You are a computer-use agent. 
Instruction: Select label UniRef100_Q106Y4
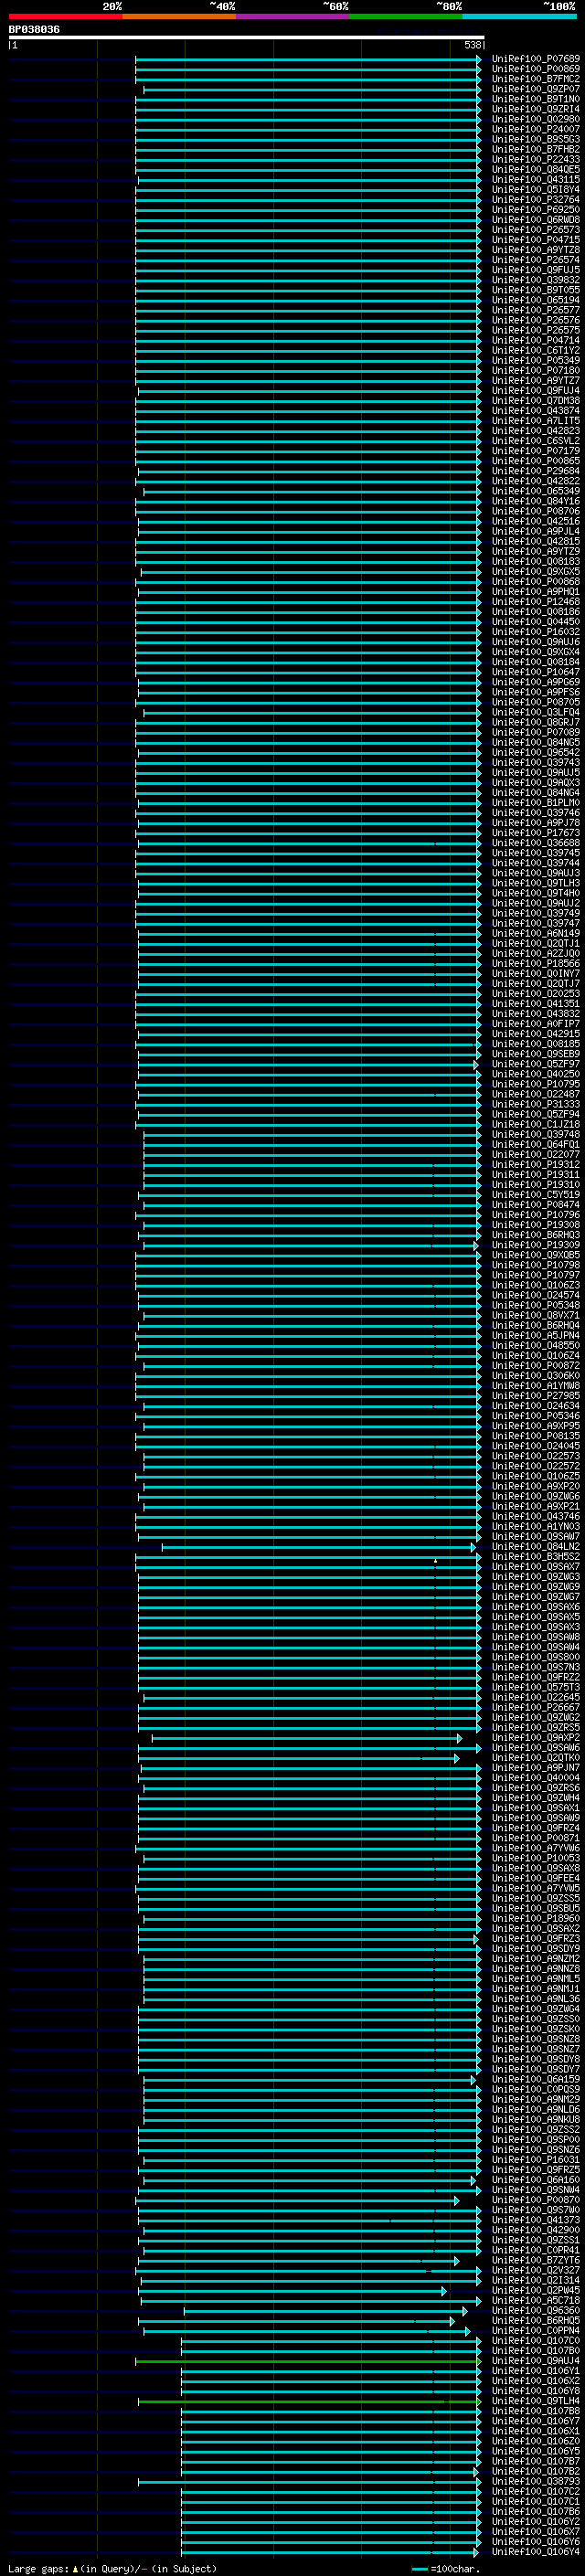tap(536, 2552)
